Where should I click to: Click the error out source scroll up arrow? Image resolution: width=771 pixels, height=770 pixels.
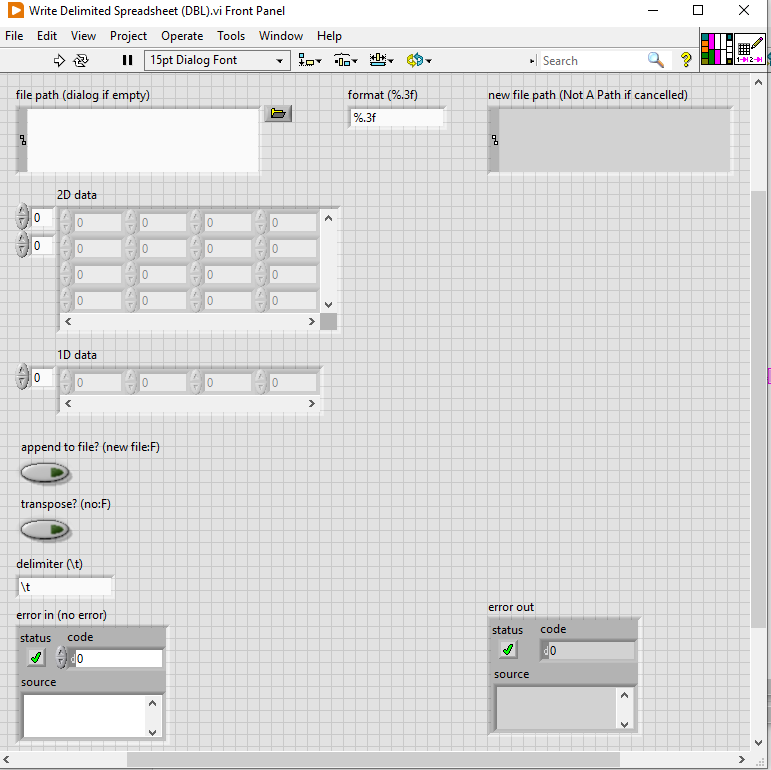click(624, 695)
